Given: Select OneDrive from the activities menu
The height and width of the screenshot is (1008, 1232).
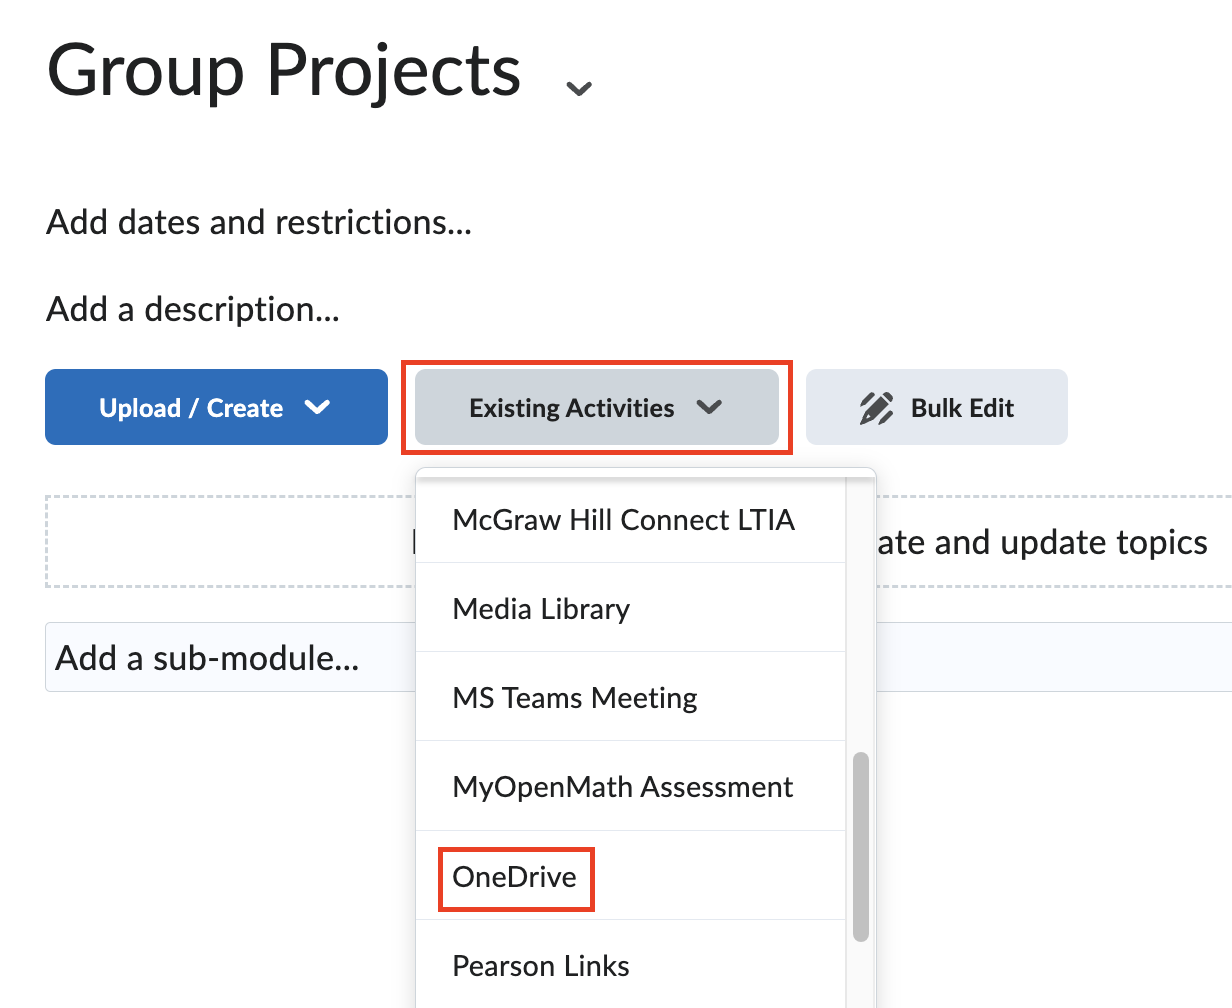Looking at the screenshot, I should coord(515,877).
